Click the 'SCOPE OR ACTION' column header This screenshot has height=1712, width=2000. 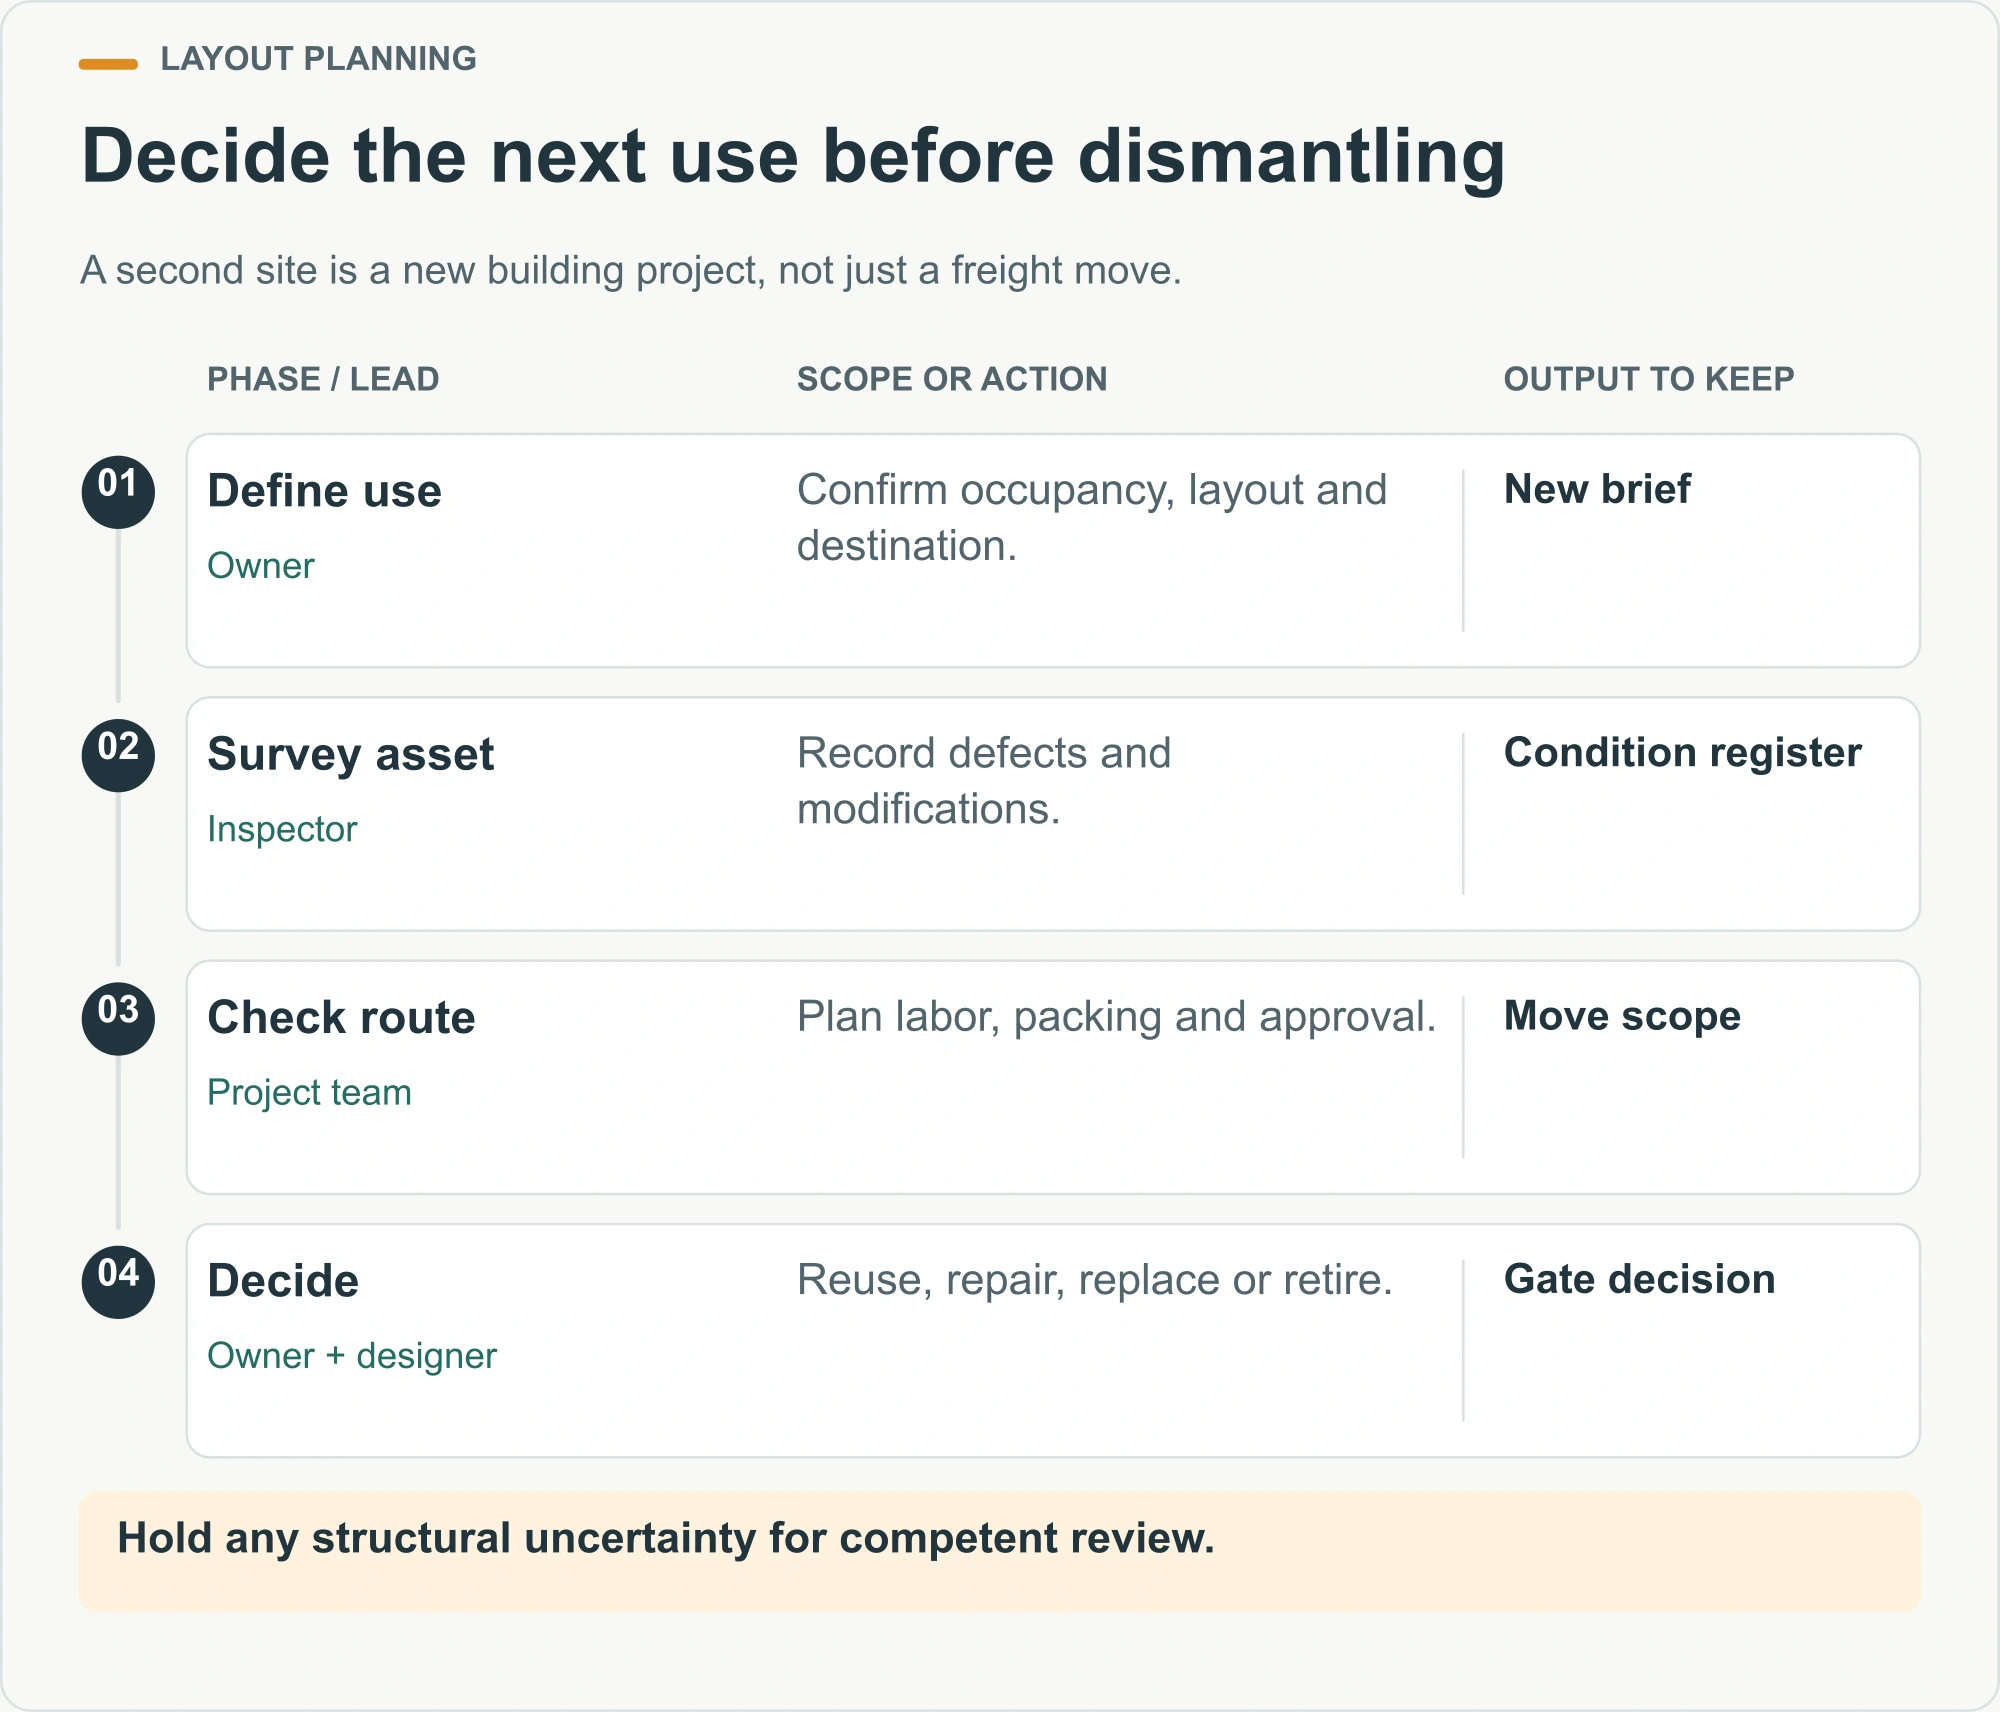[x=952, y=379]
